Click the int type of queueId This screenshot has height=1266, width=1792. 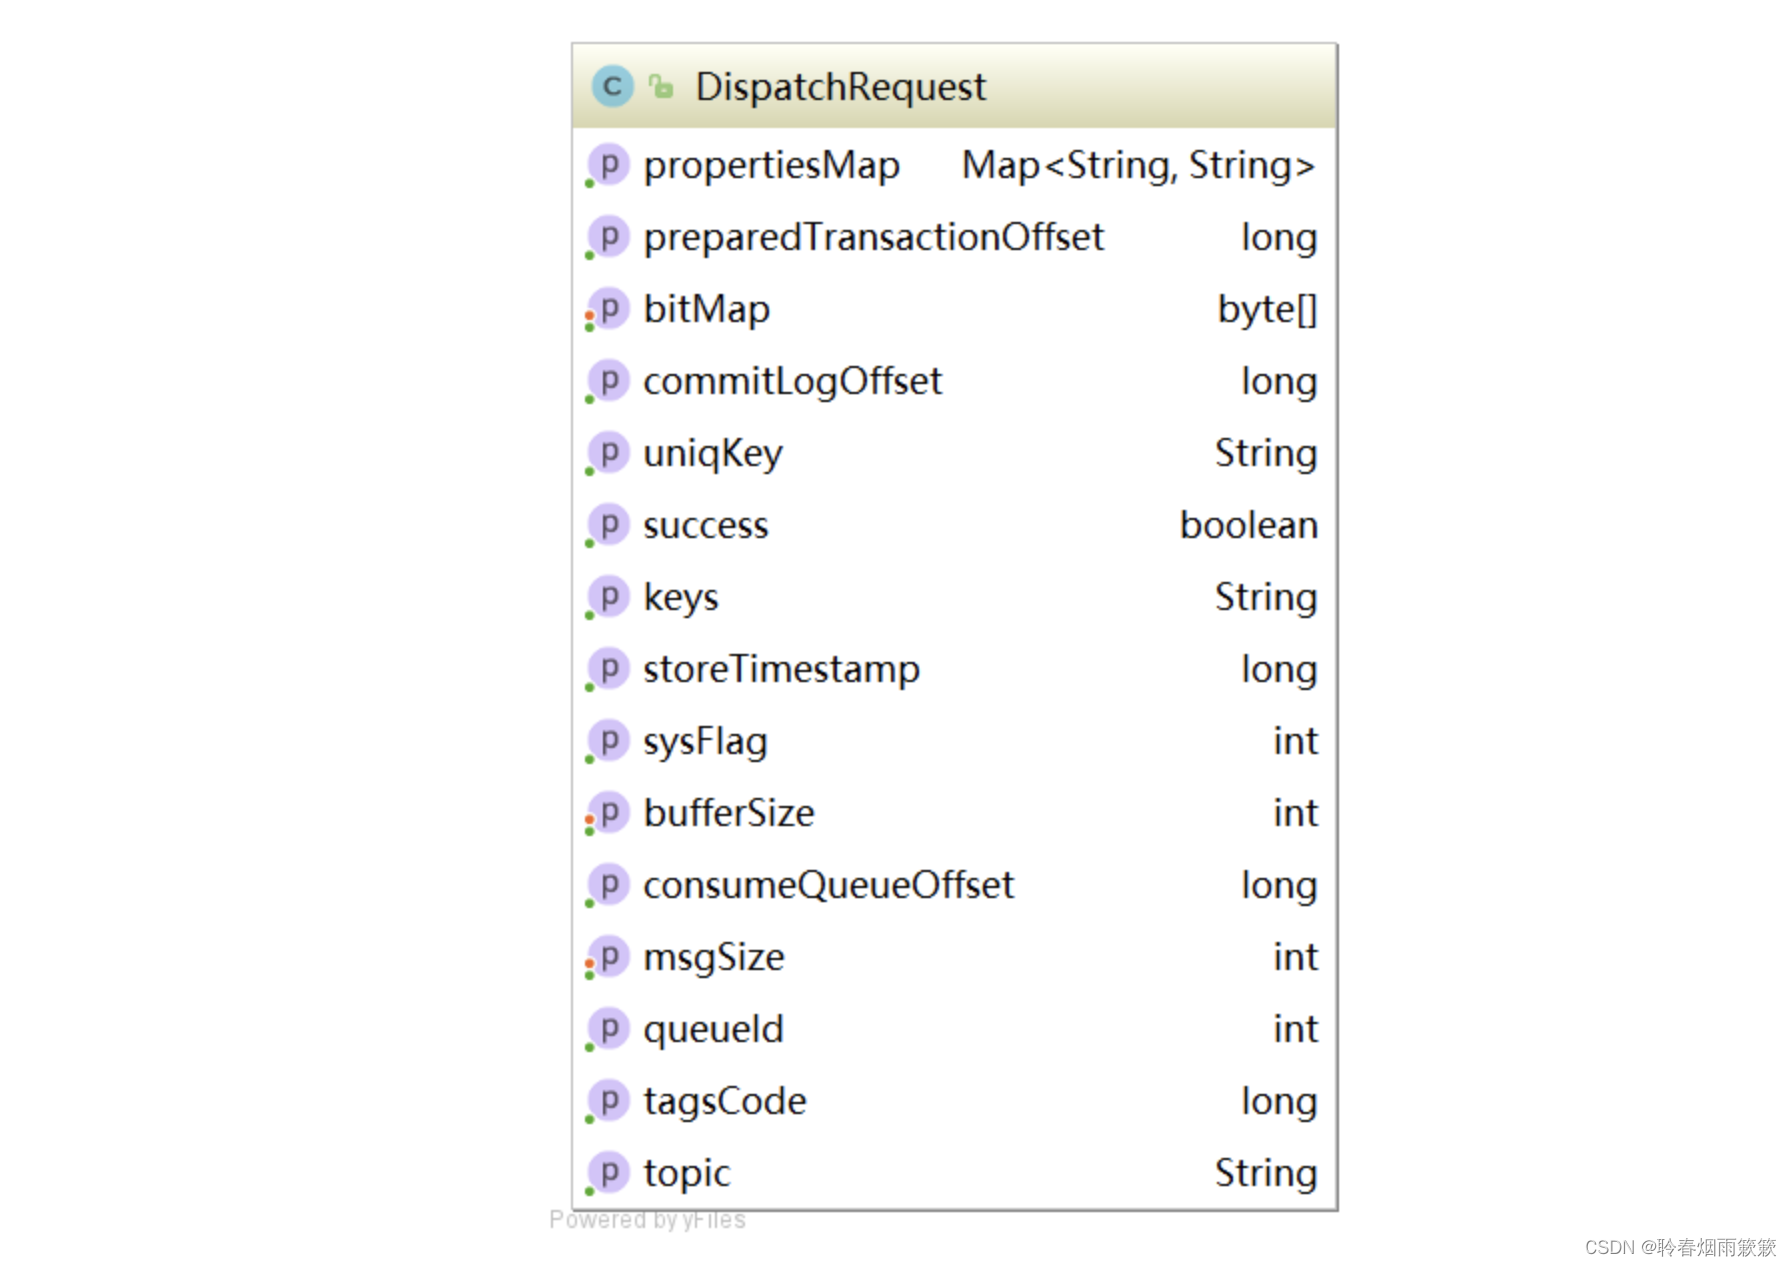[x=1296, y=1029]
